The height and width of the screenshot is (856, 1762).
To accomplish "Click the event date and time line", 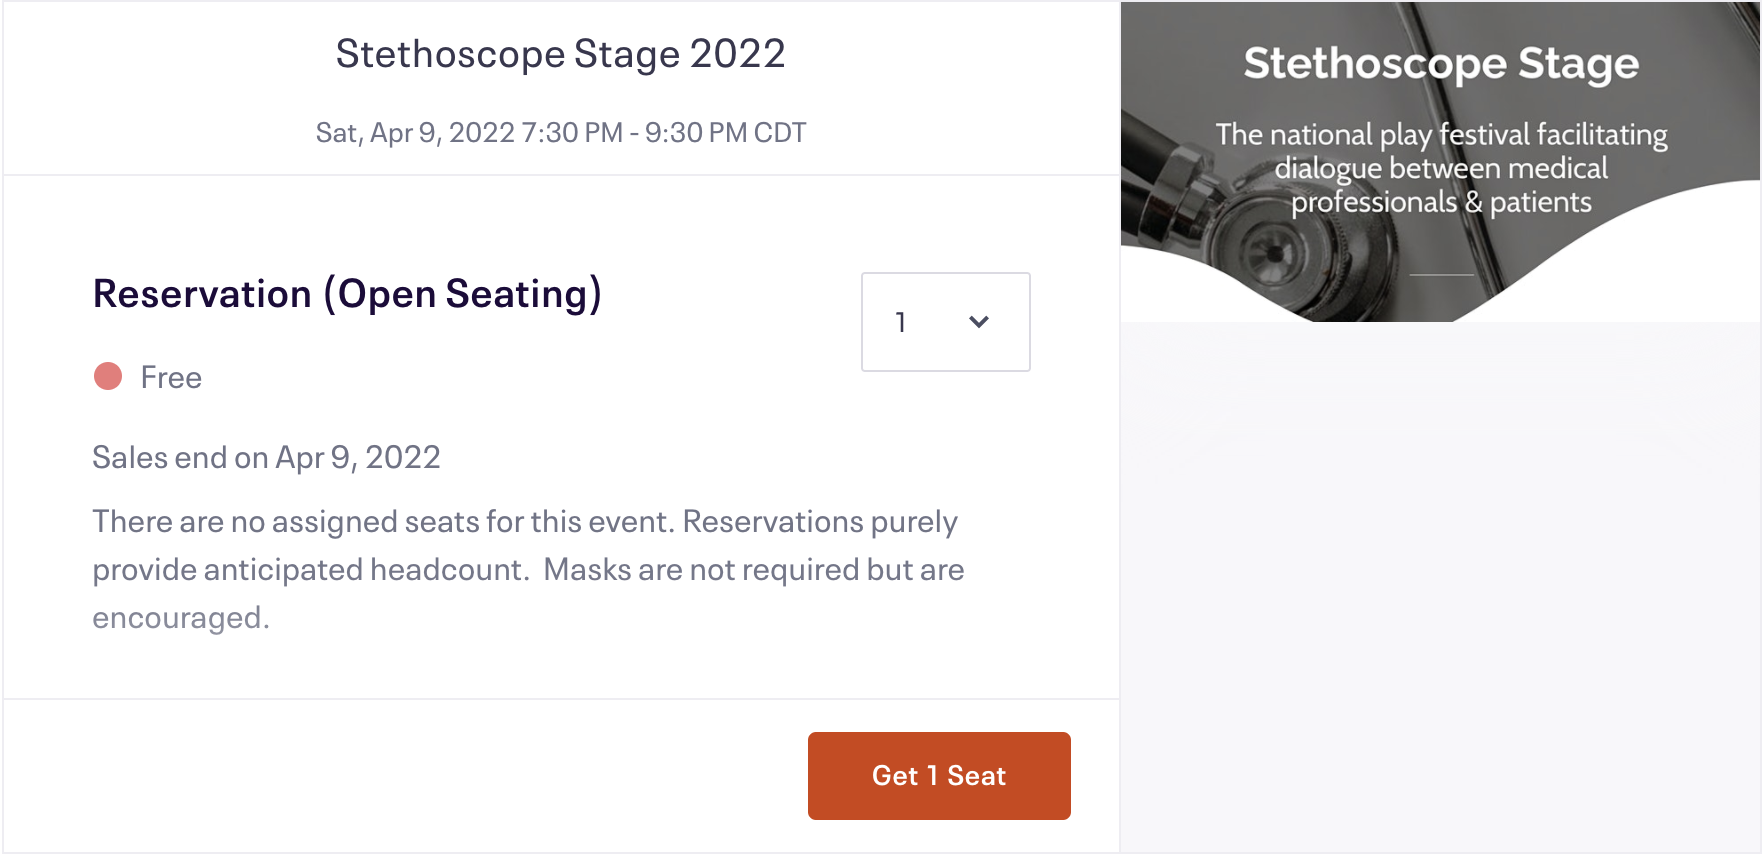I will (x=560, y=133).
